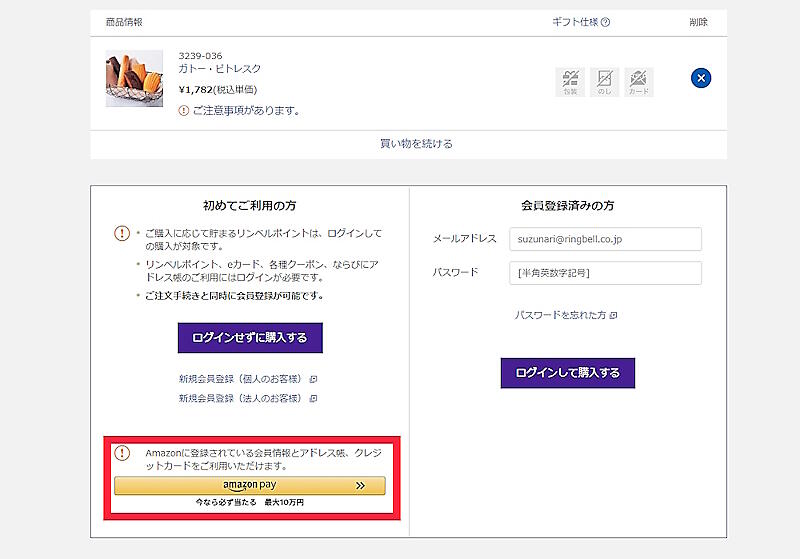Open 新規会員登録（法人のお客様） link
Viewport: 800px width, 559px height.
241,398
